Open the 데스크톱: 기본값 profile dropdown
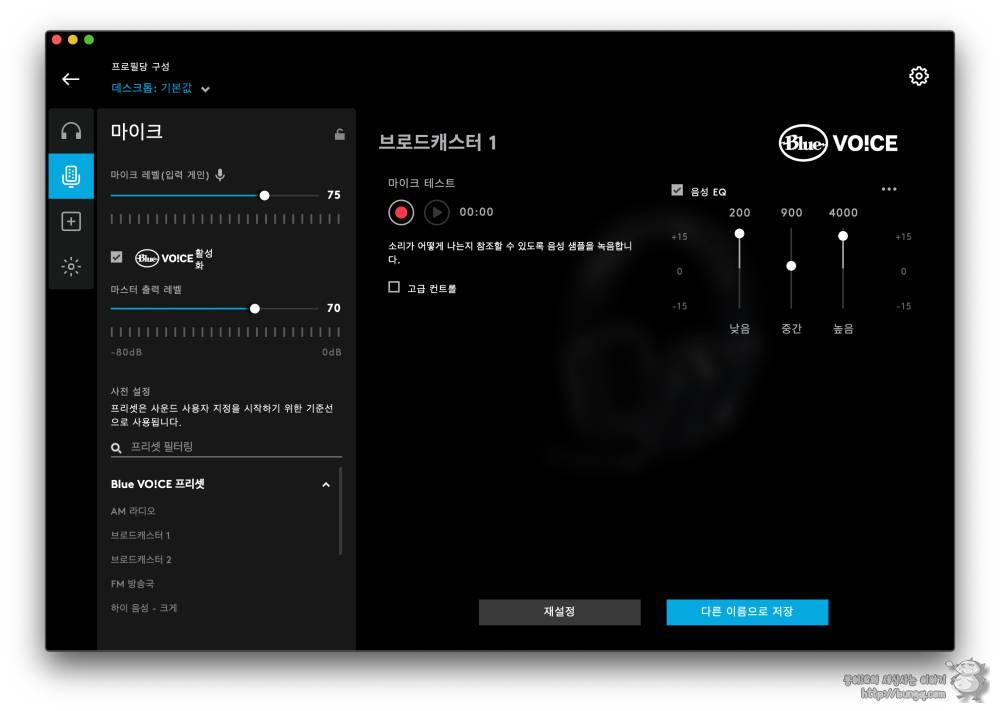1000x711 pixels. 161,88
